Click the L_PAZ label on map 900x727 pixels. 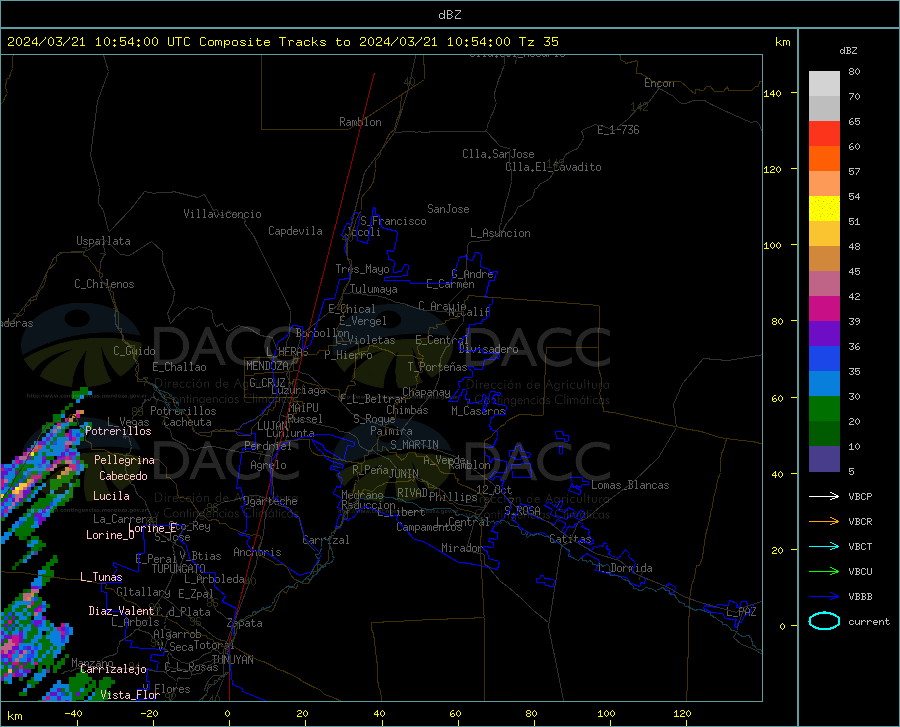tap(741, 612)
